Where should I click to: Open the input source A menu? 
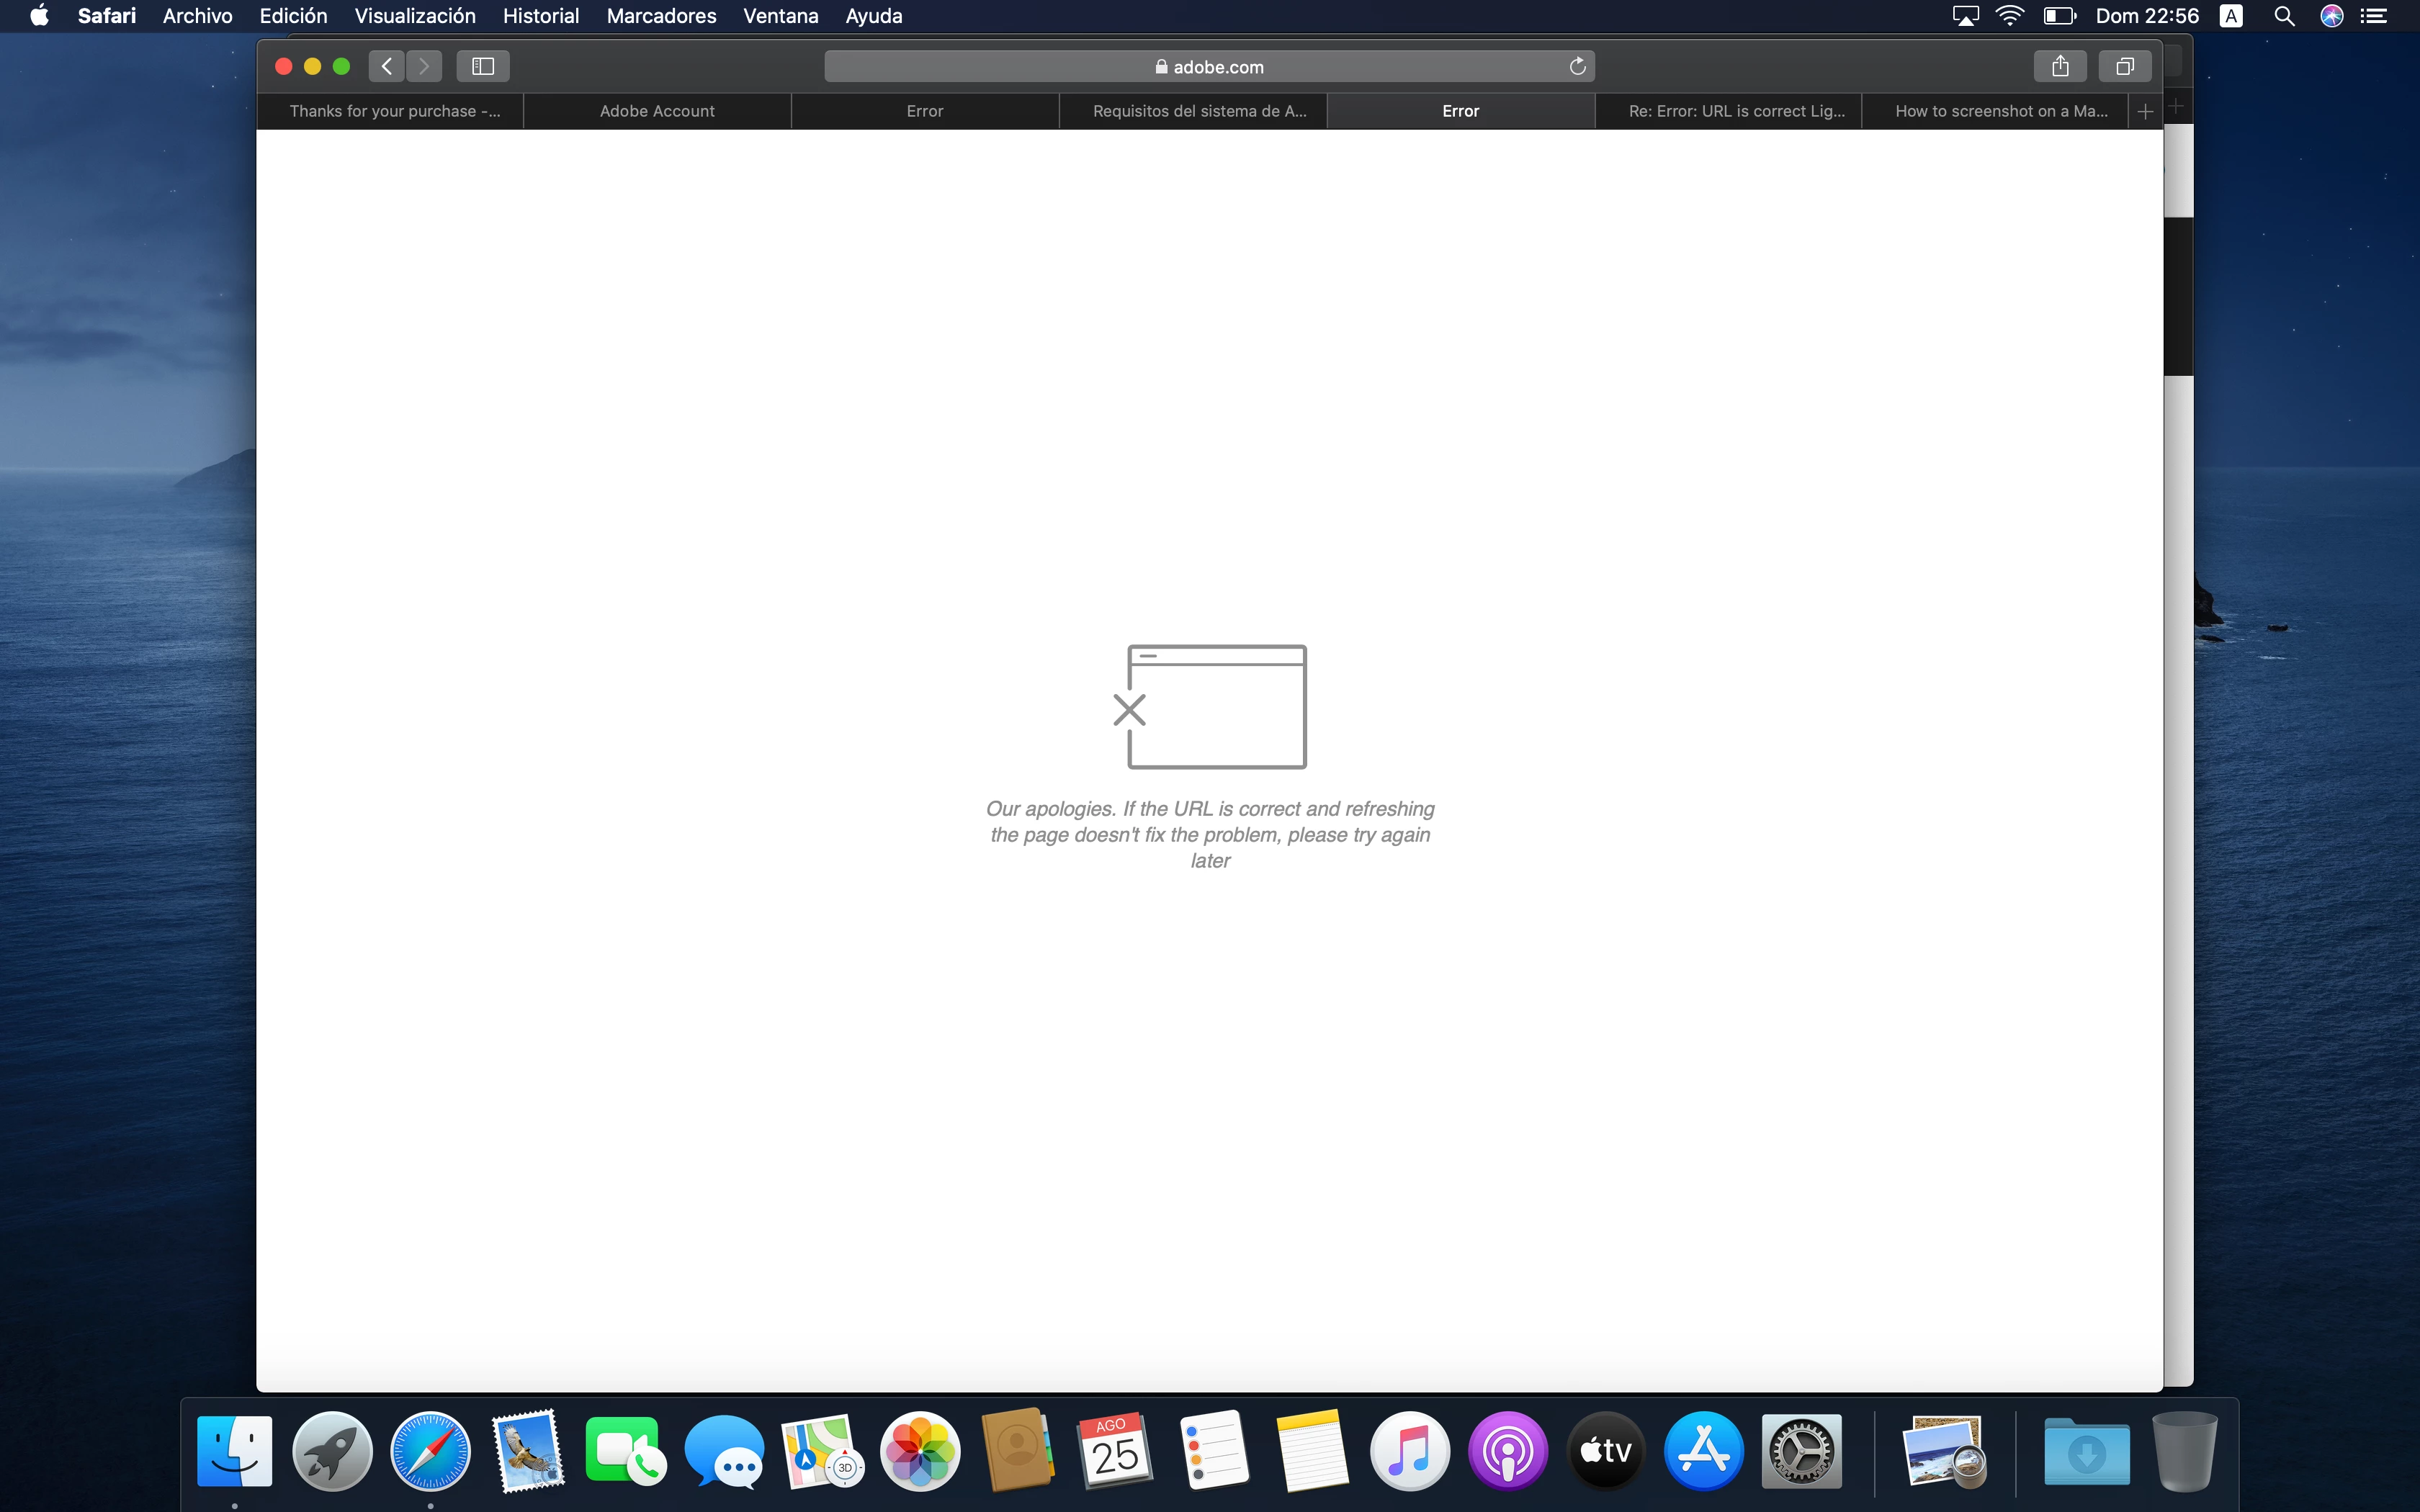[2231, 16]
